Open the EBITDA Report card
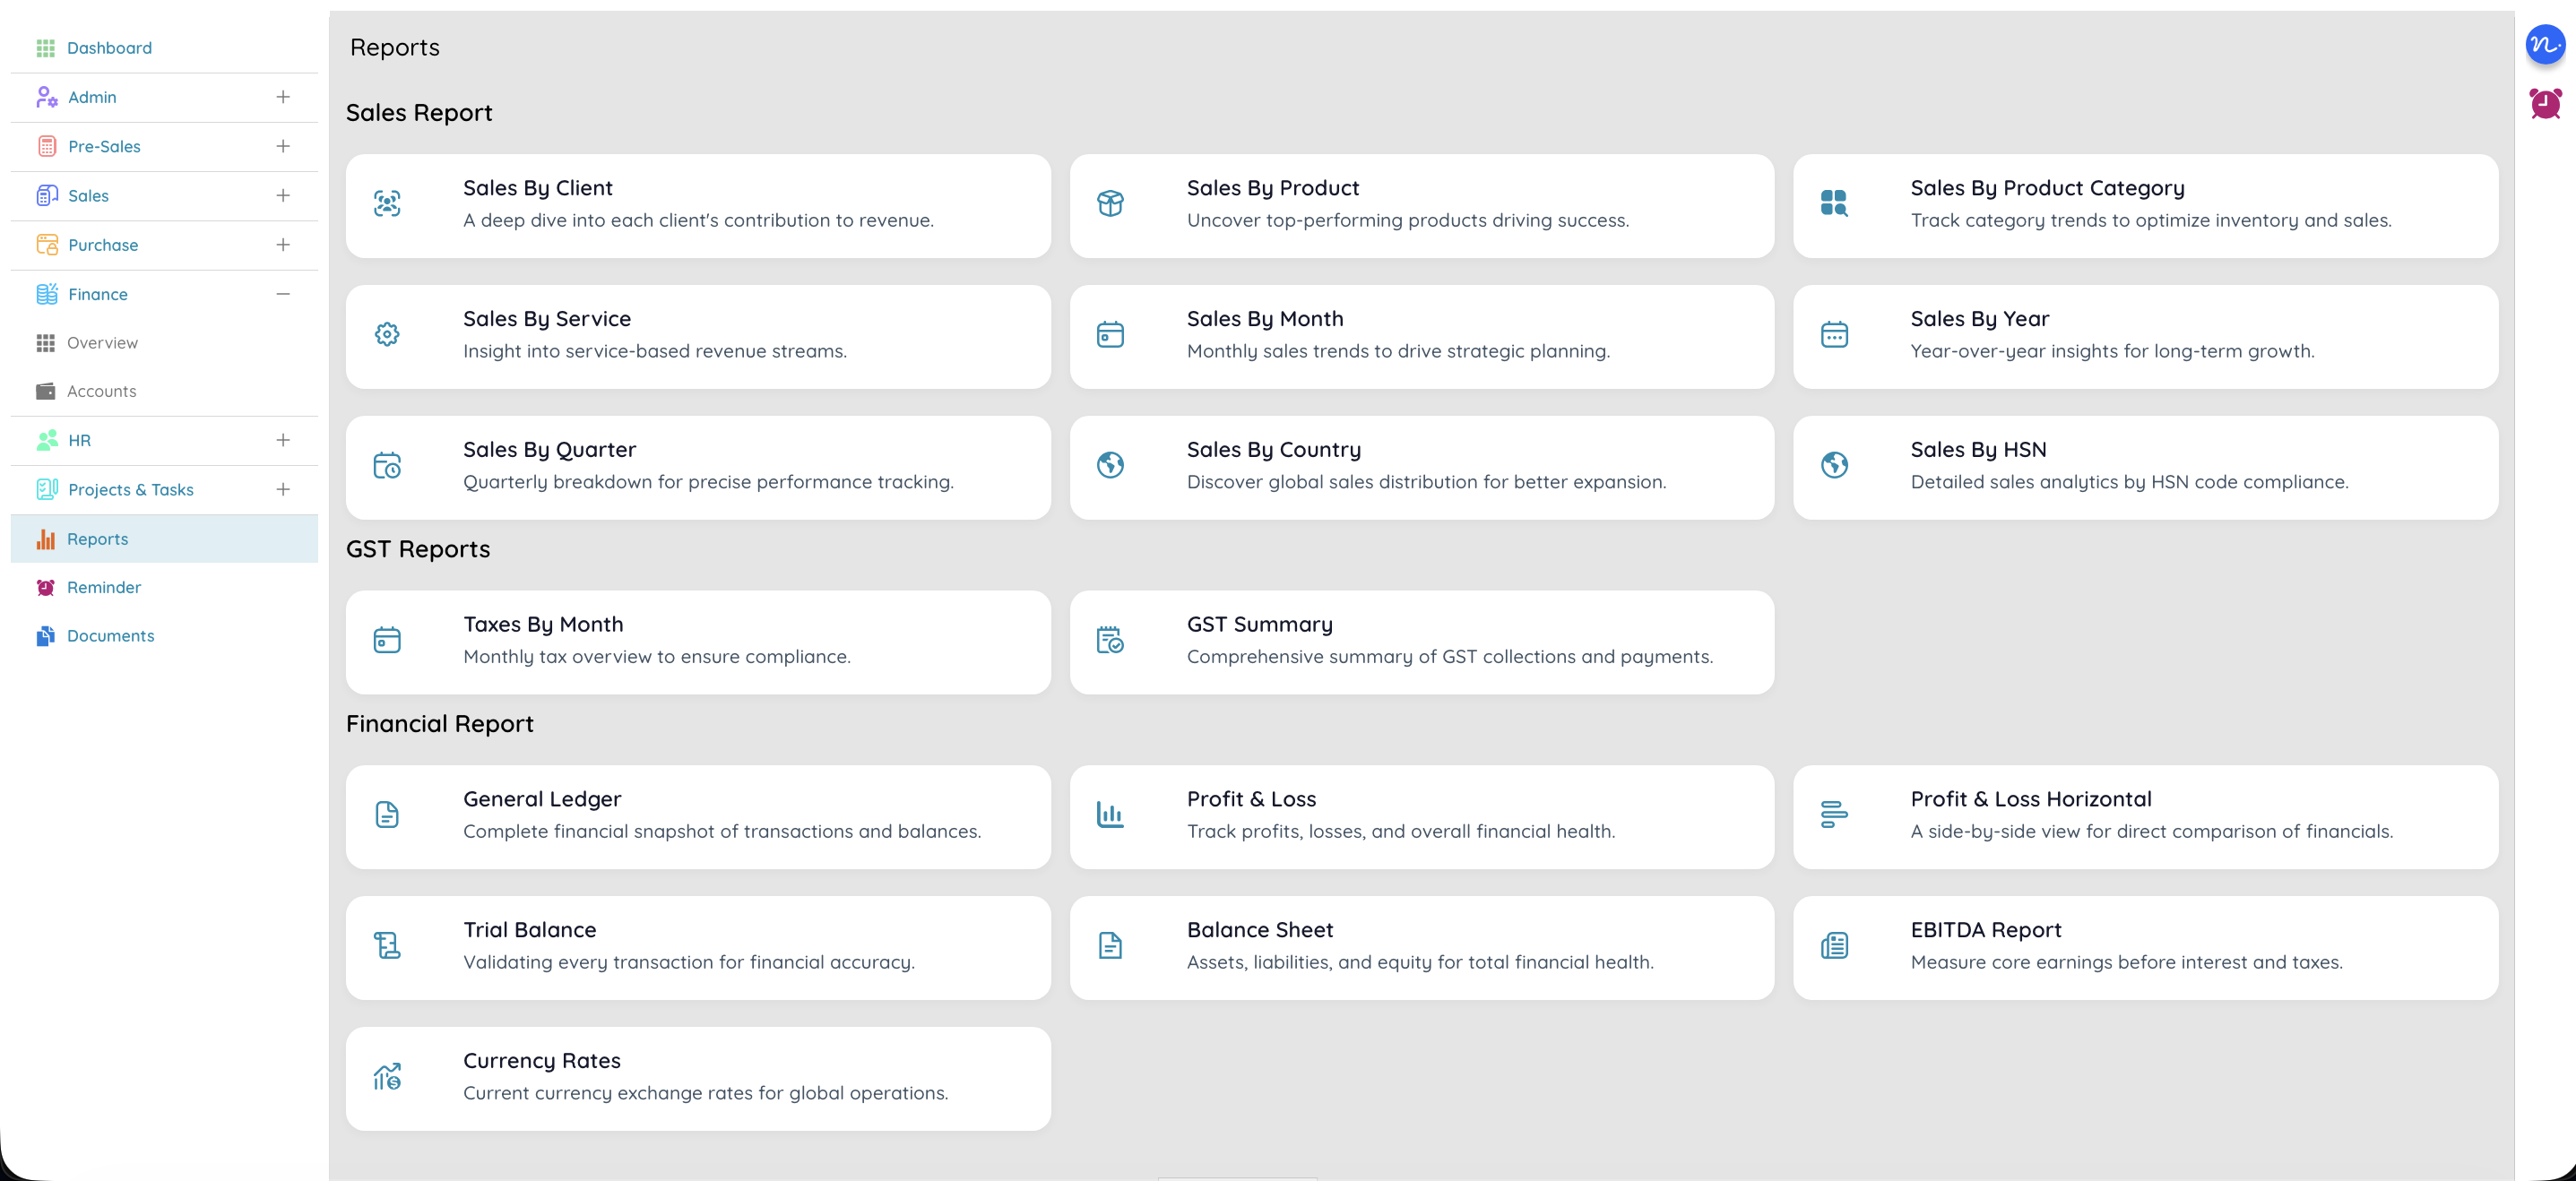The image size is (2576, 1181). pos(2145,947)
